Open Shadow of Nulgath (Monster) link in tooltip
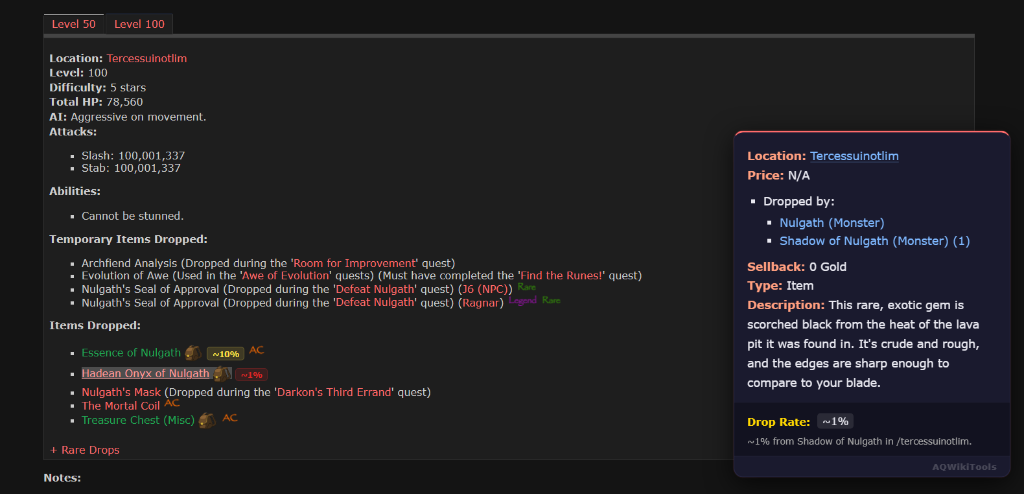1024x494 pixels. (x=874, y=241)
